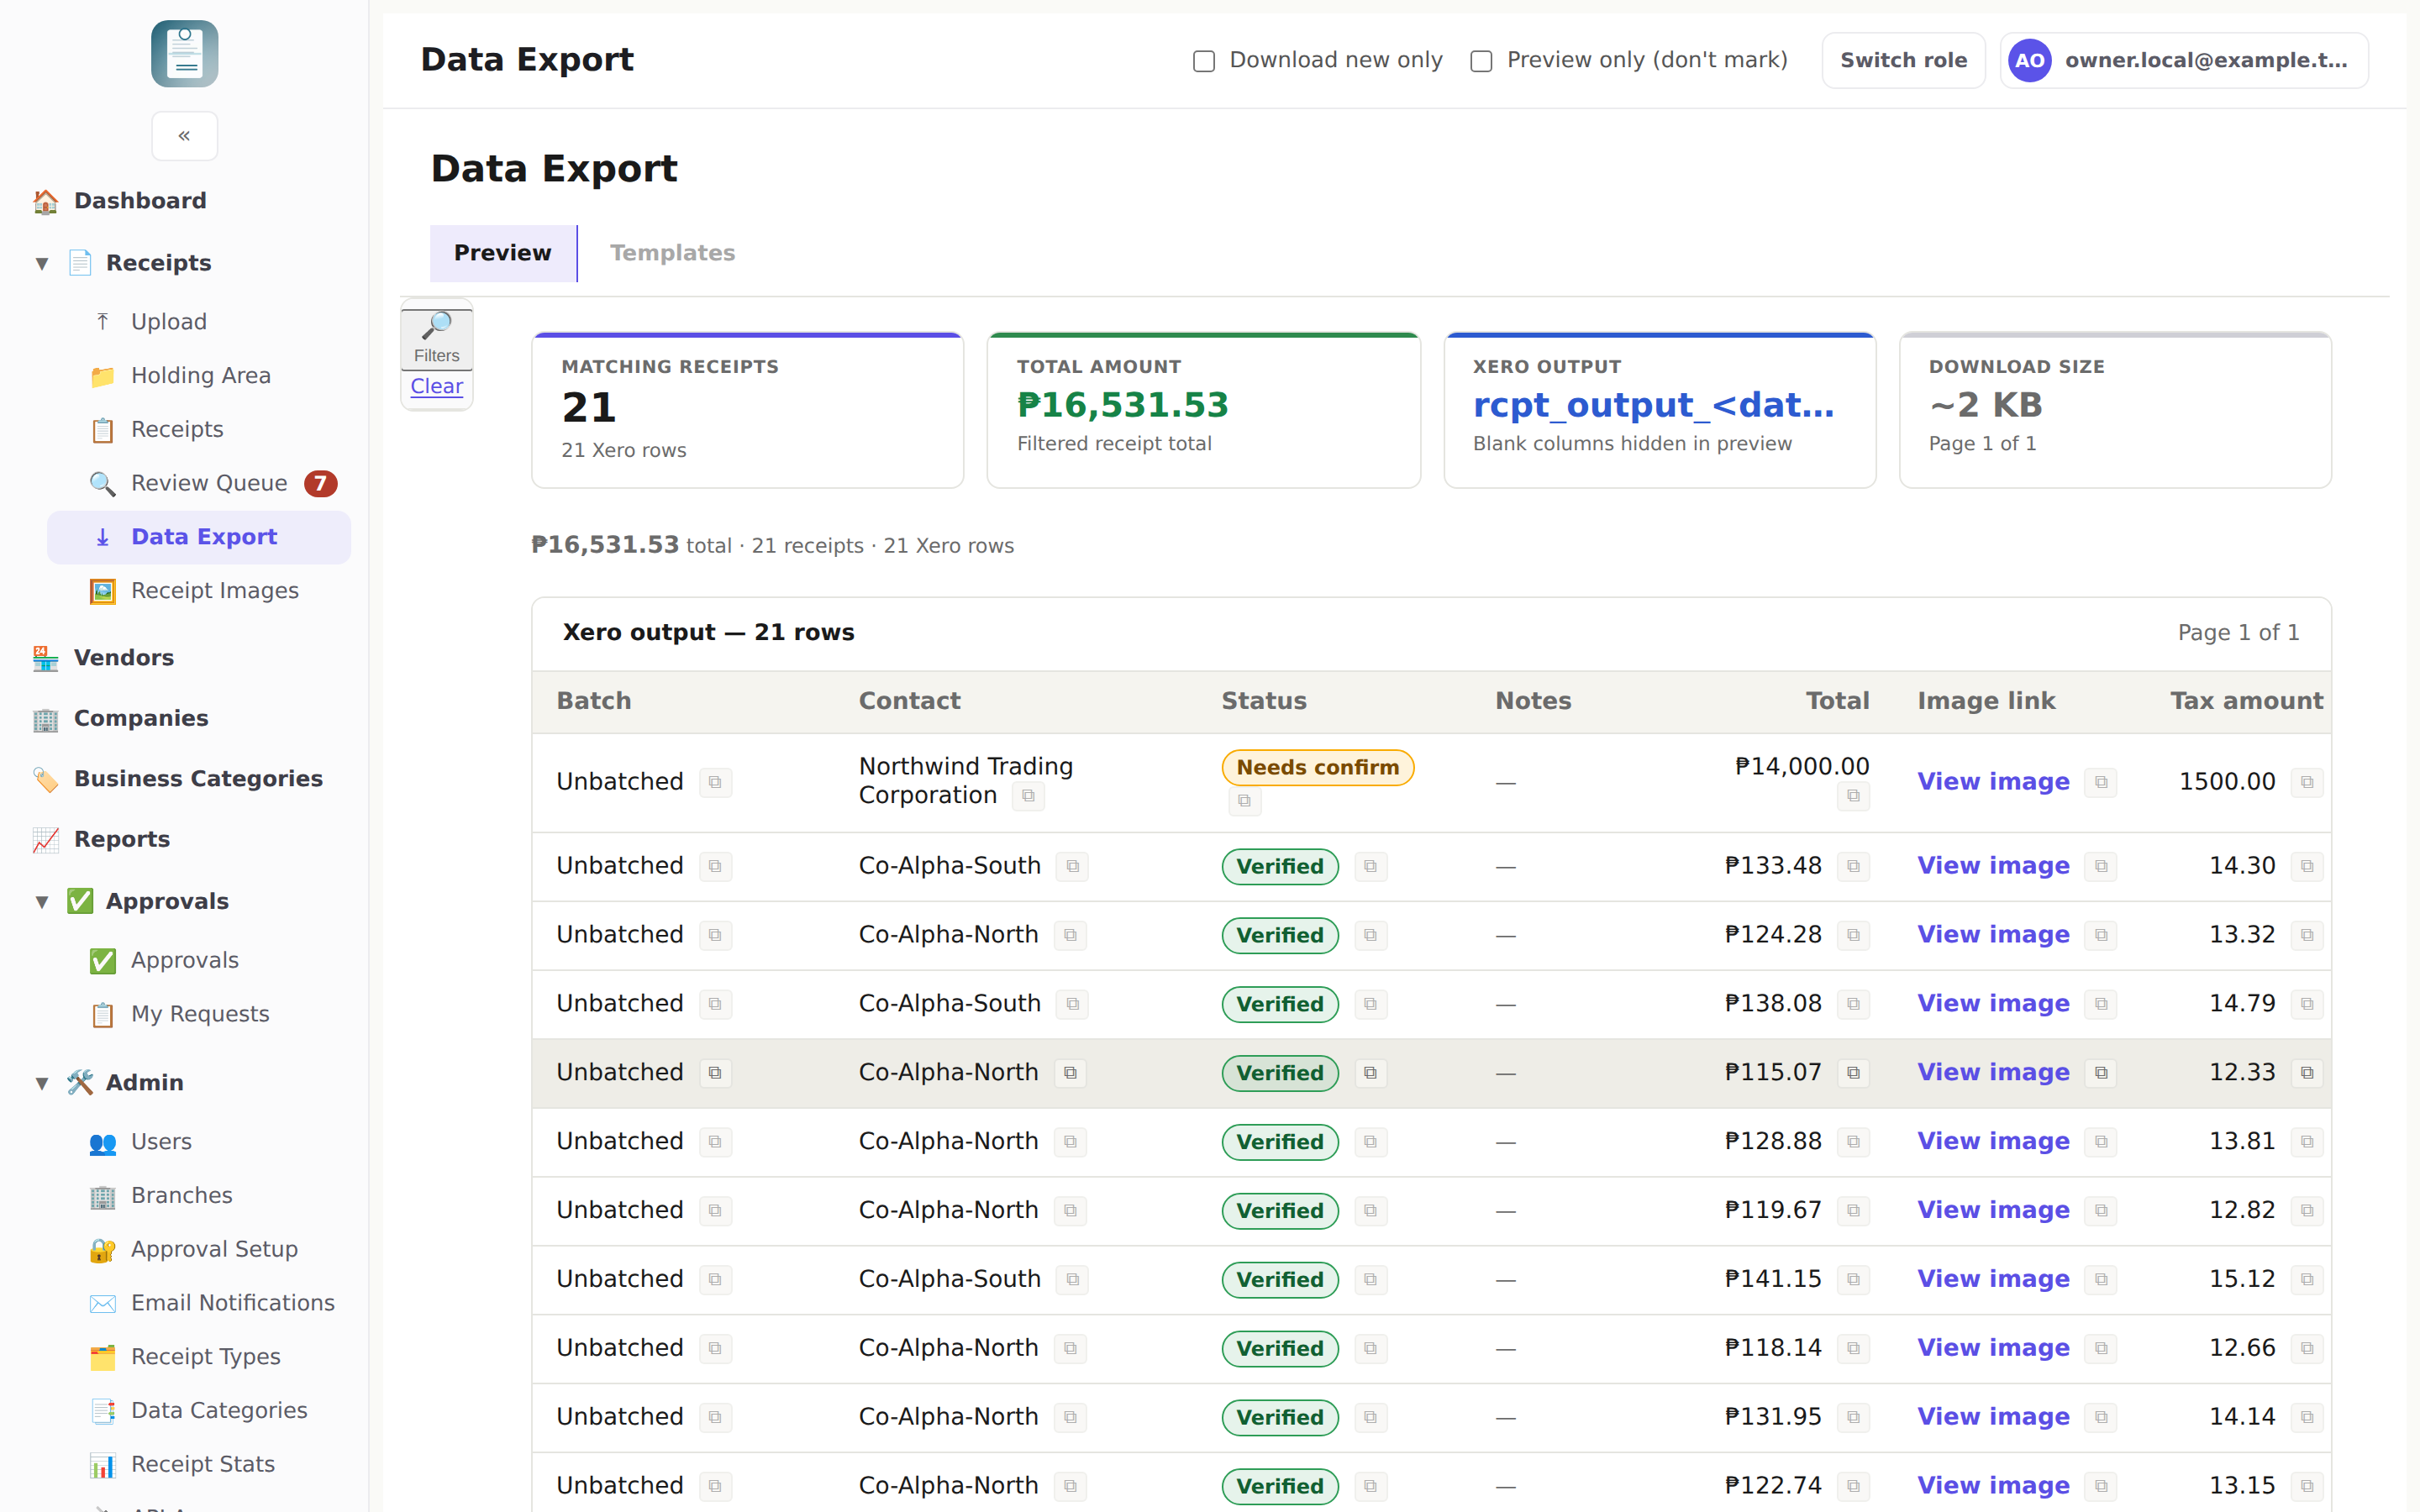This screenshot has height=1512, width=2420.
Task: Enable the Preview only (don't mark) checkbox
Action: [x=1481, y=61]
